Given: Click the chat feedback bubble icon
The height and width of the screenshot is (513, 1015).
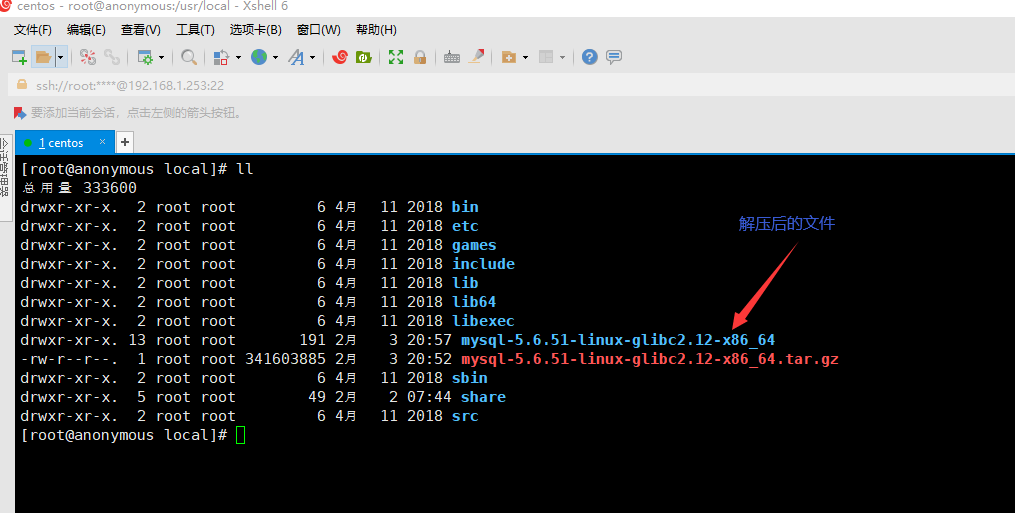Looking at the screenshot, I should point(614,57).
